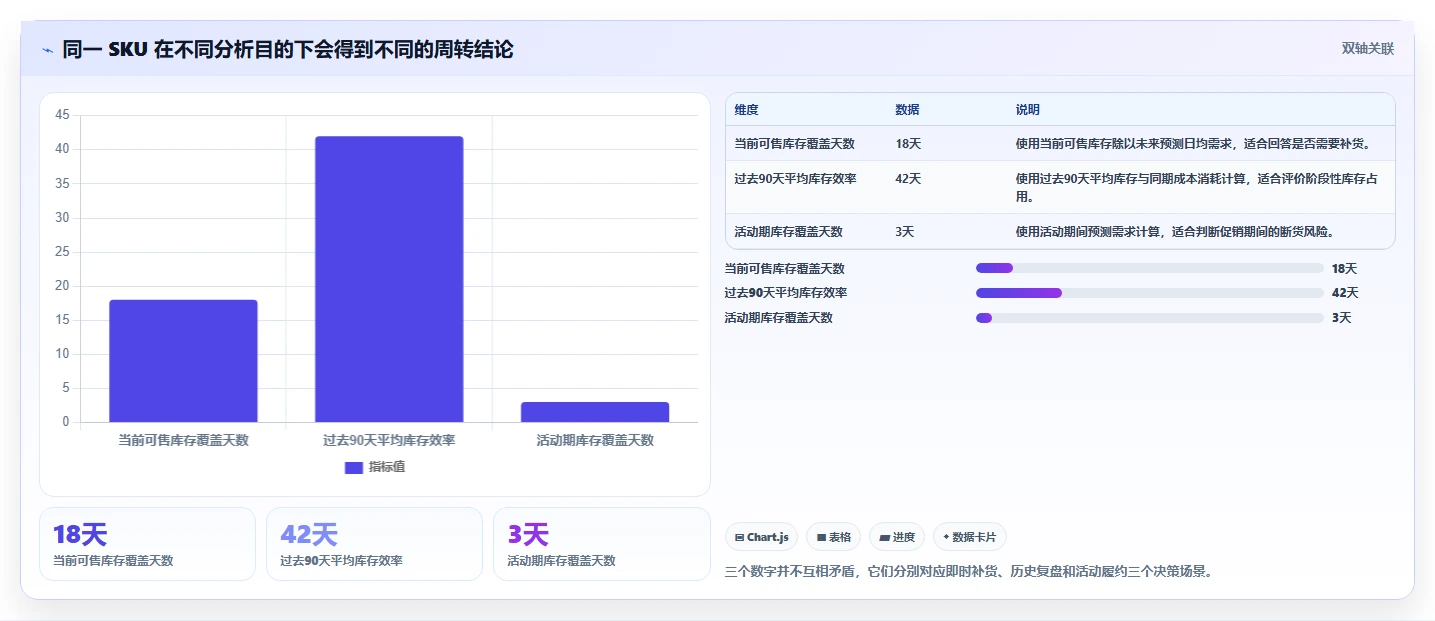Viewport: 1435px width, 621px height.
Task: Click the 当前可售库存覆盖天数 bar in chart
Action: tap(183, 361)
